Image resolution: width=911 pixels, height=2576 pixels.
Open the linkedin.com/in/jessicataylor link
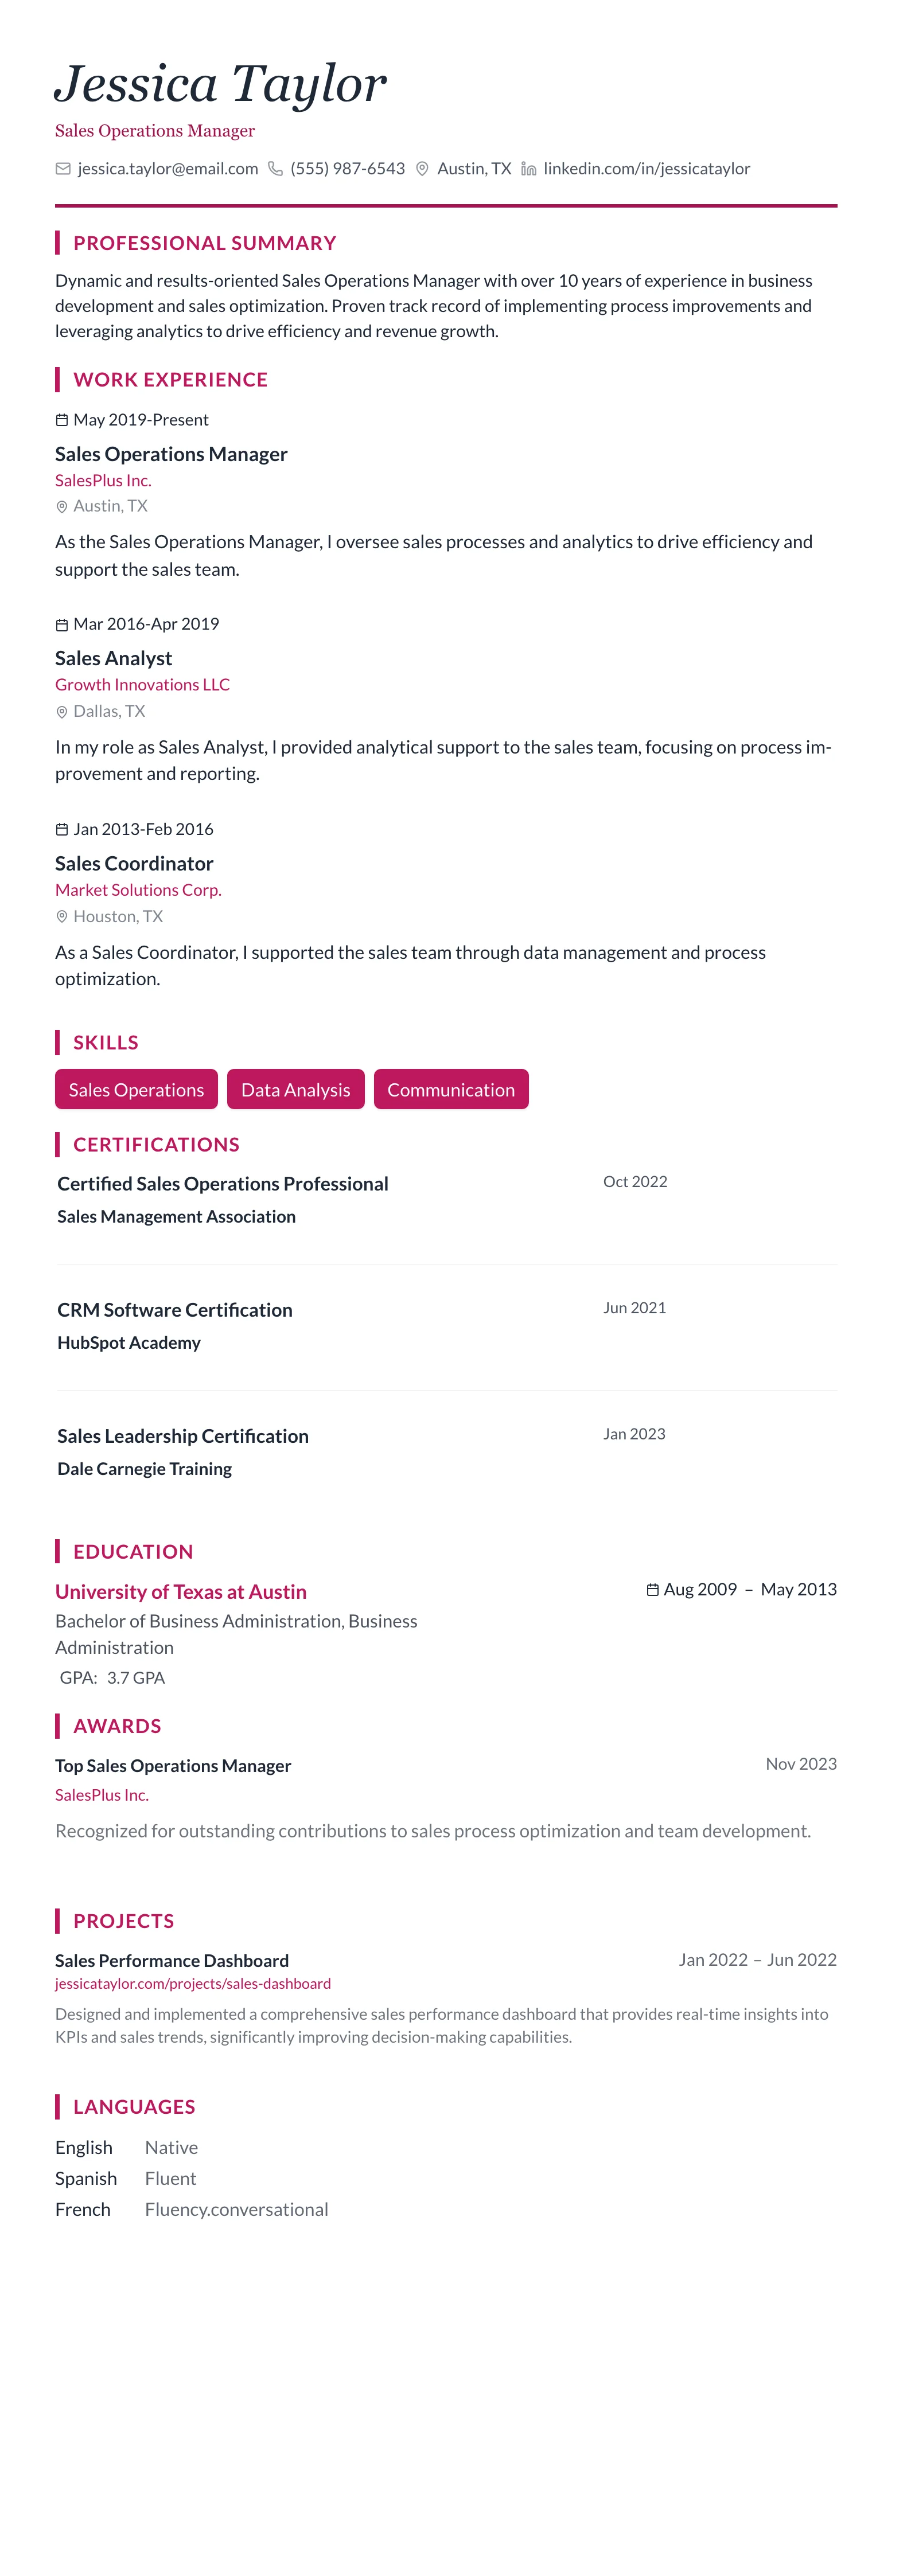click(646, 169)
